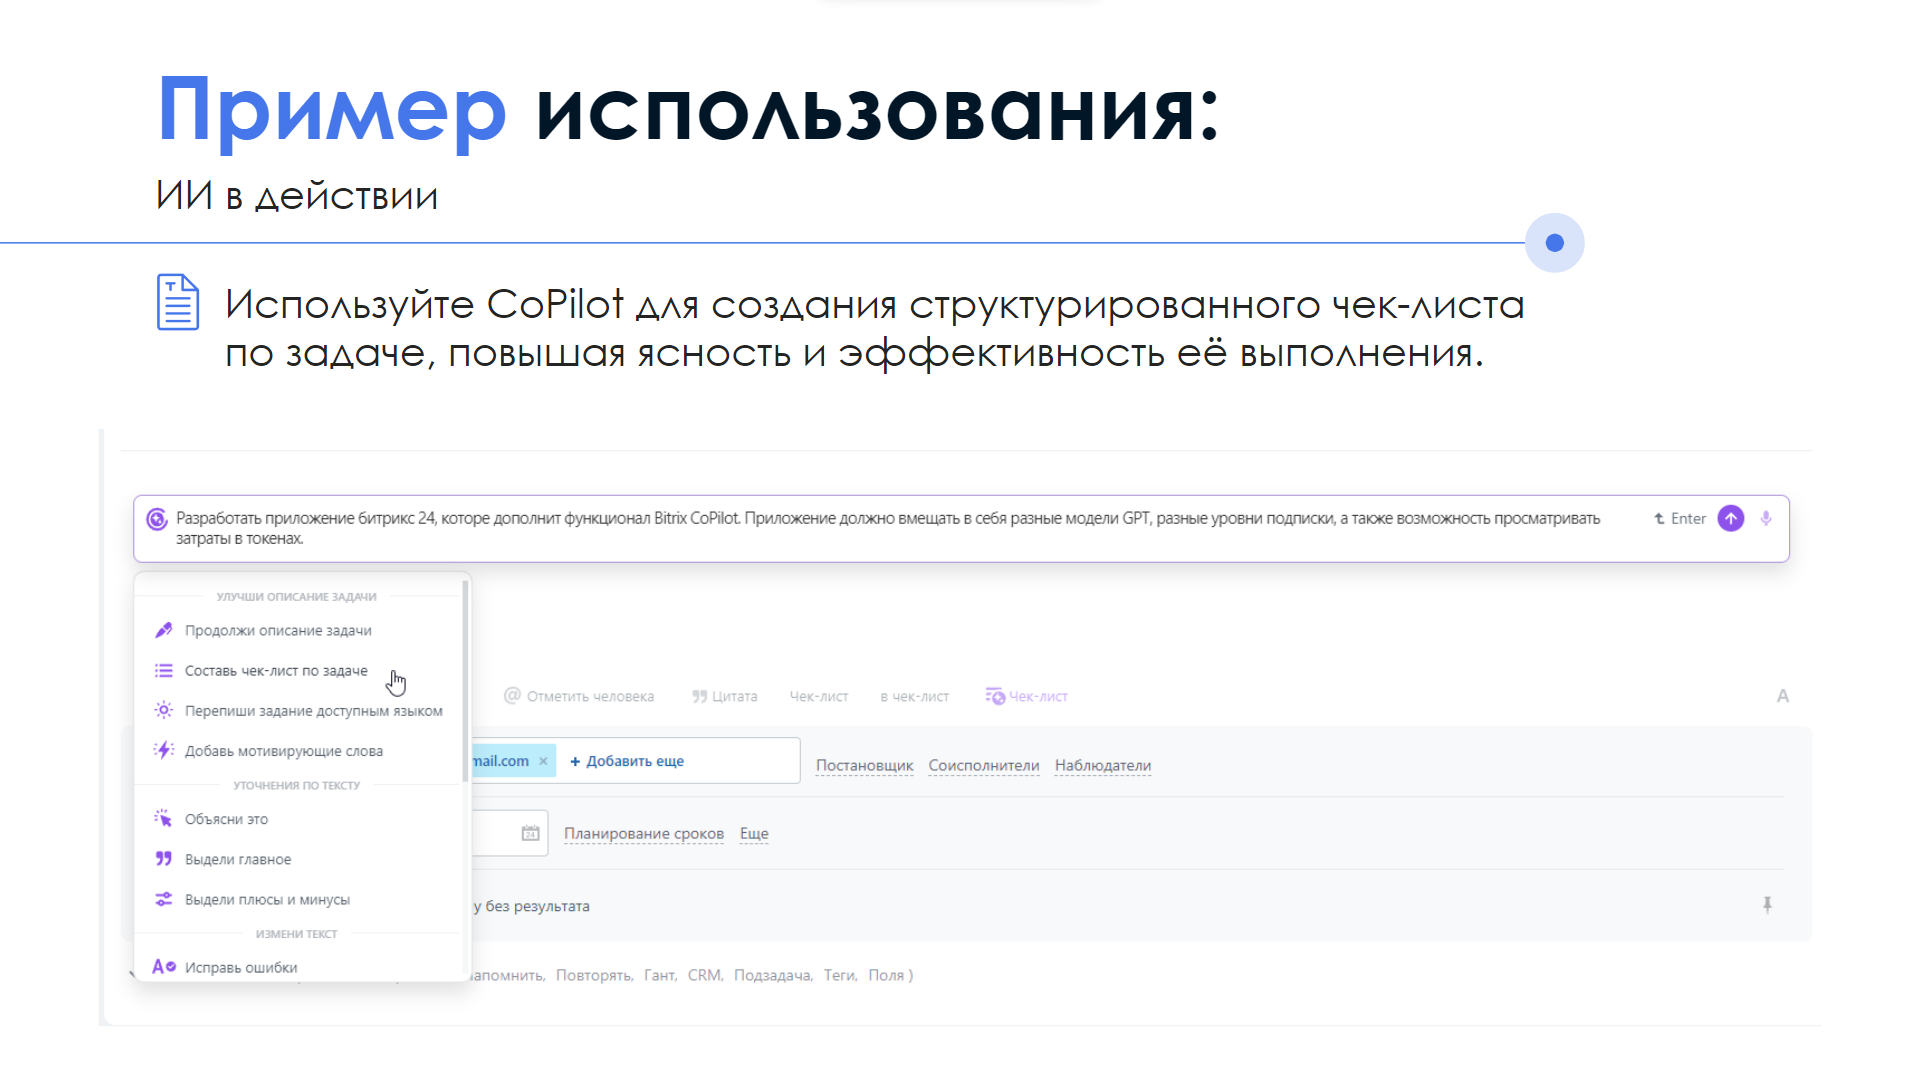Click the pin icon on right side
The height and width of the screenshot is (1080, 1920).
(x=1767, y=905)
